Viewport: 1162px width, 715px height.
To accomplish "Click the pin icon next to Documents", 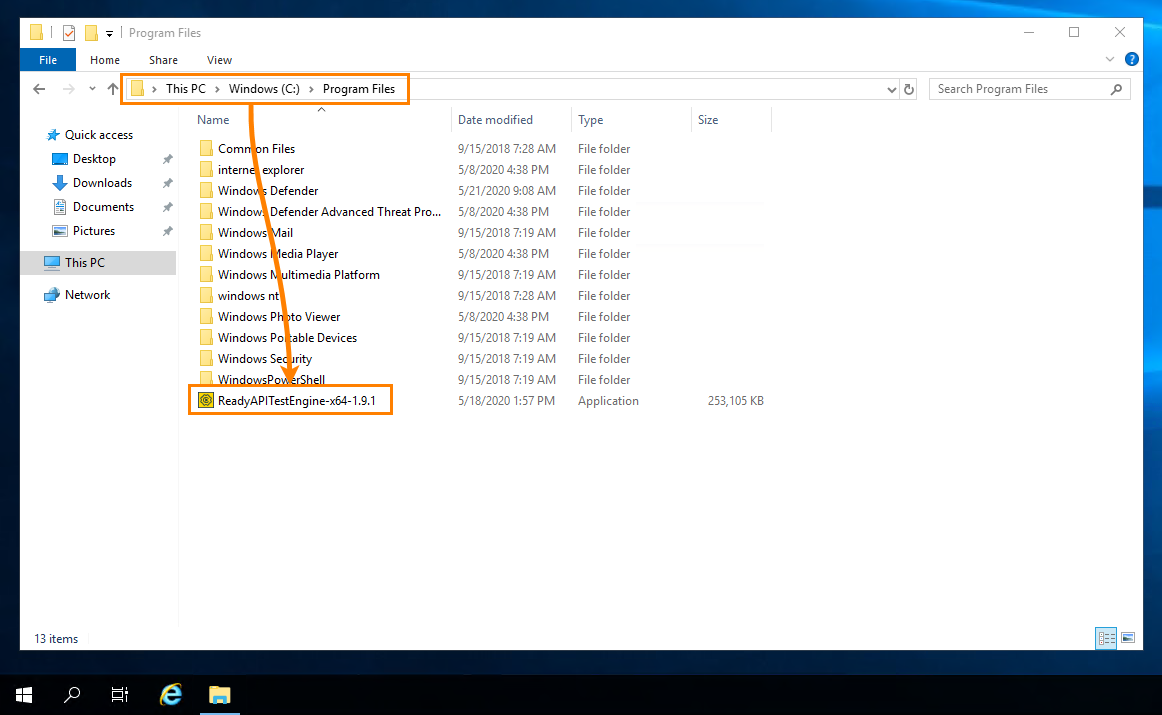I will click(167, 207).
